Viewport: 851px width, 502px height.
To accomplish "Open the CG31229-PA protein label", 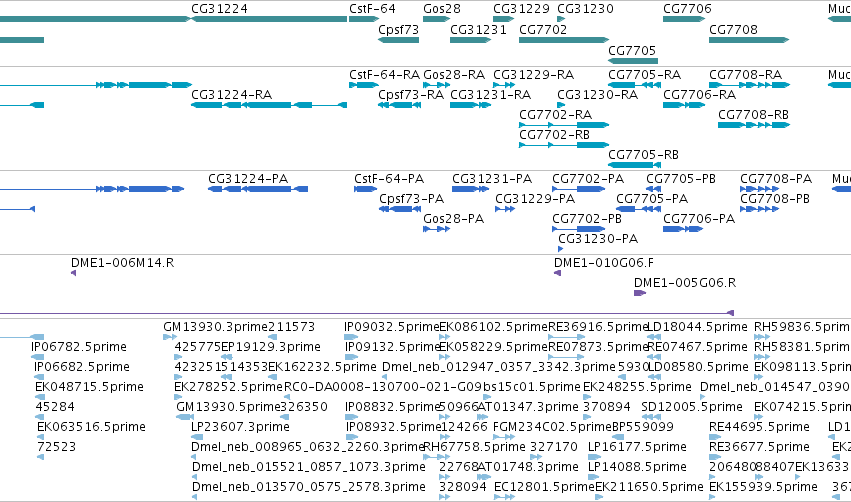I will 535,199.
